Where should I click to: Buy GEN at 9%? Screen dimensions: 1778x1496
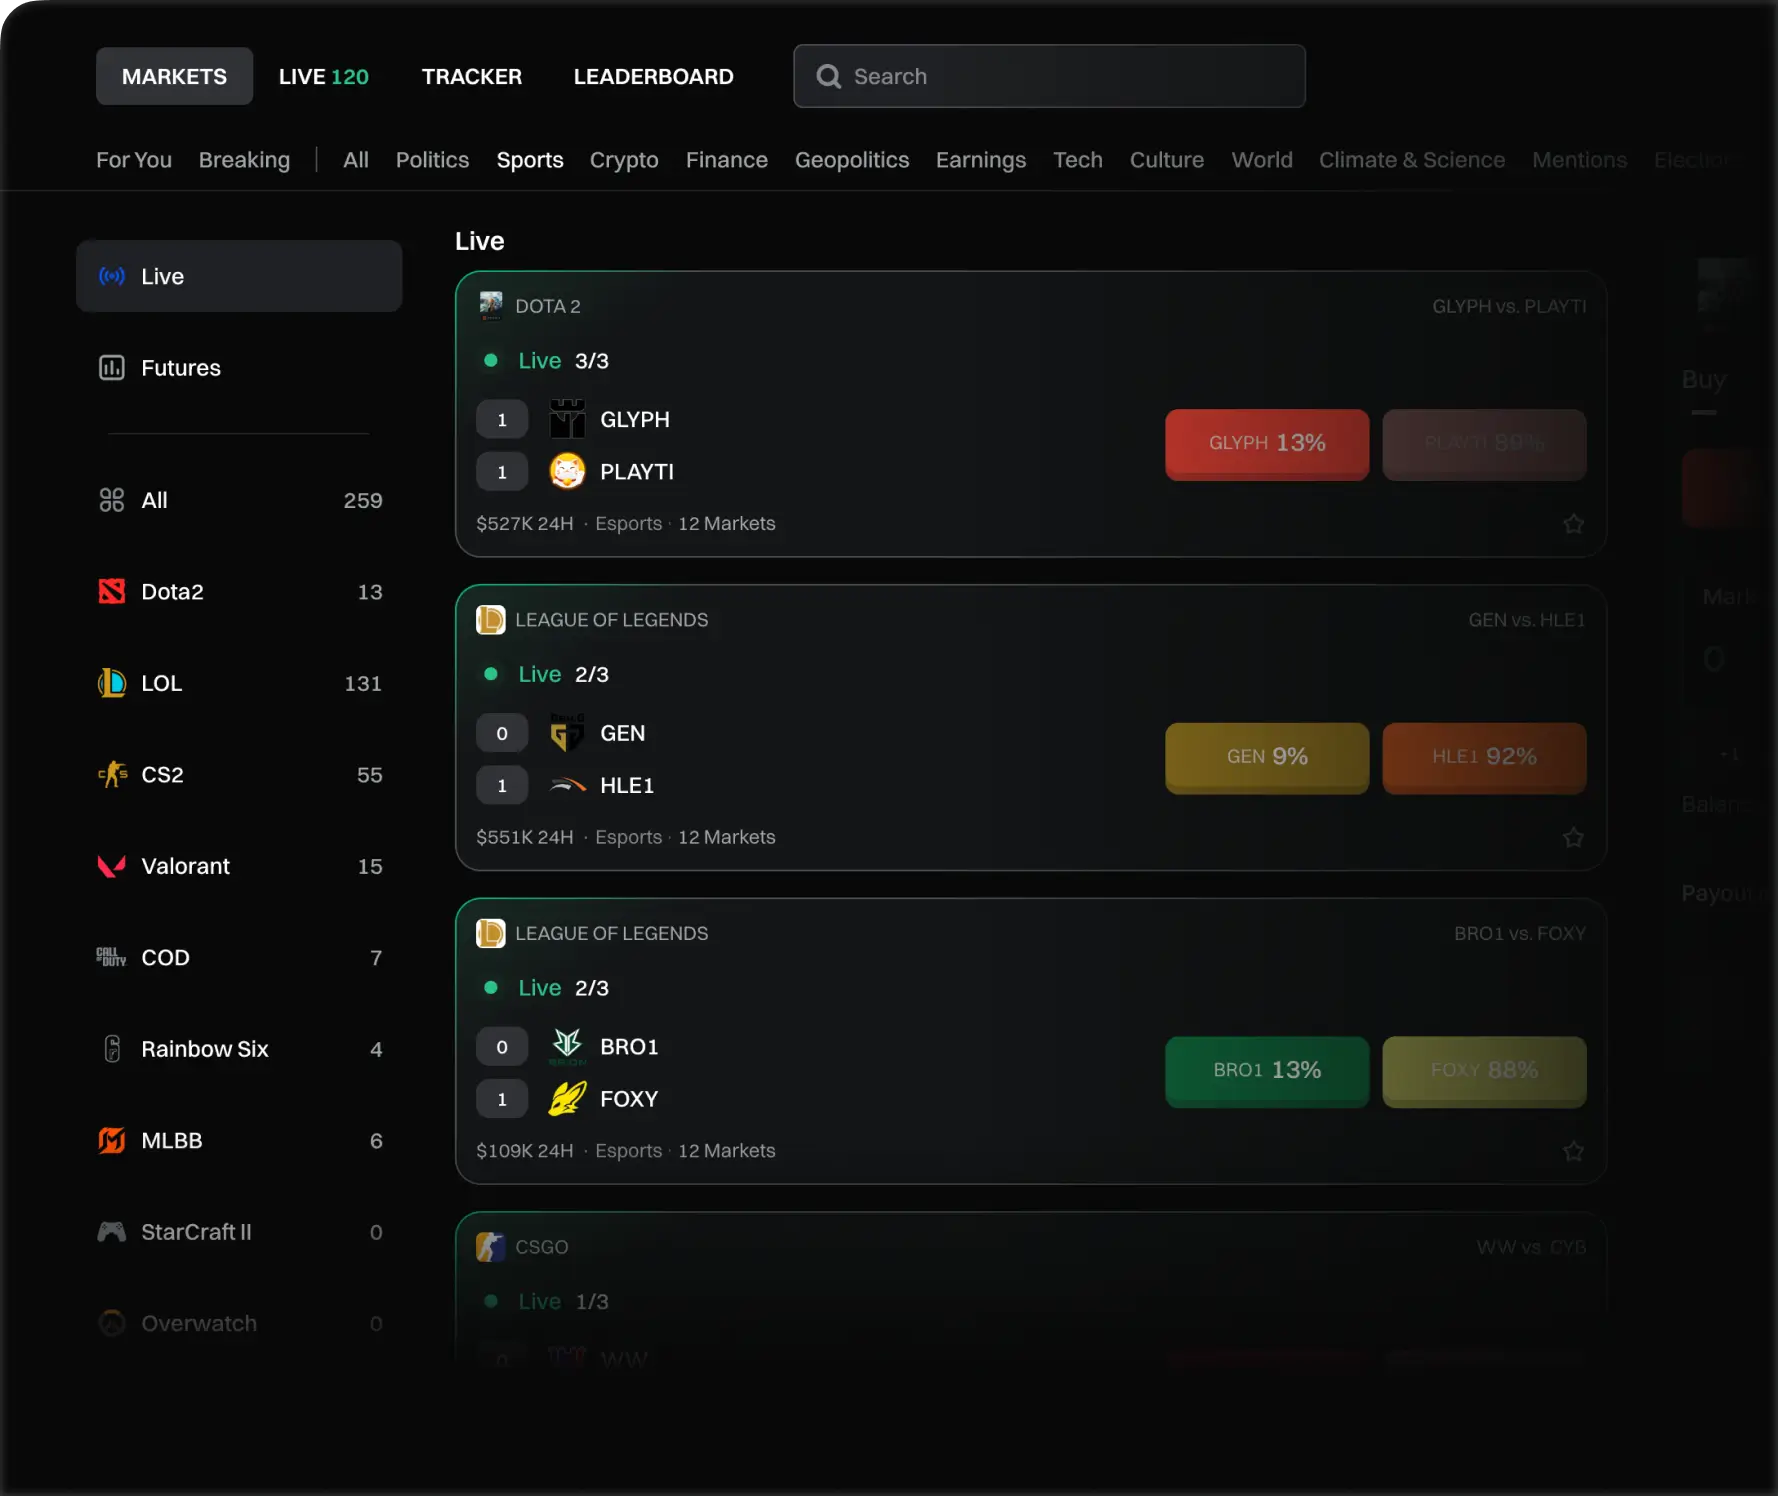1267,758
